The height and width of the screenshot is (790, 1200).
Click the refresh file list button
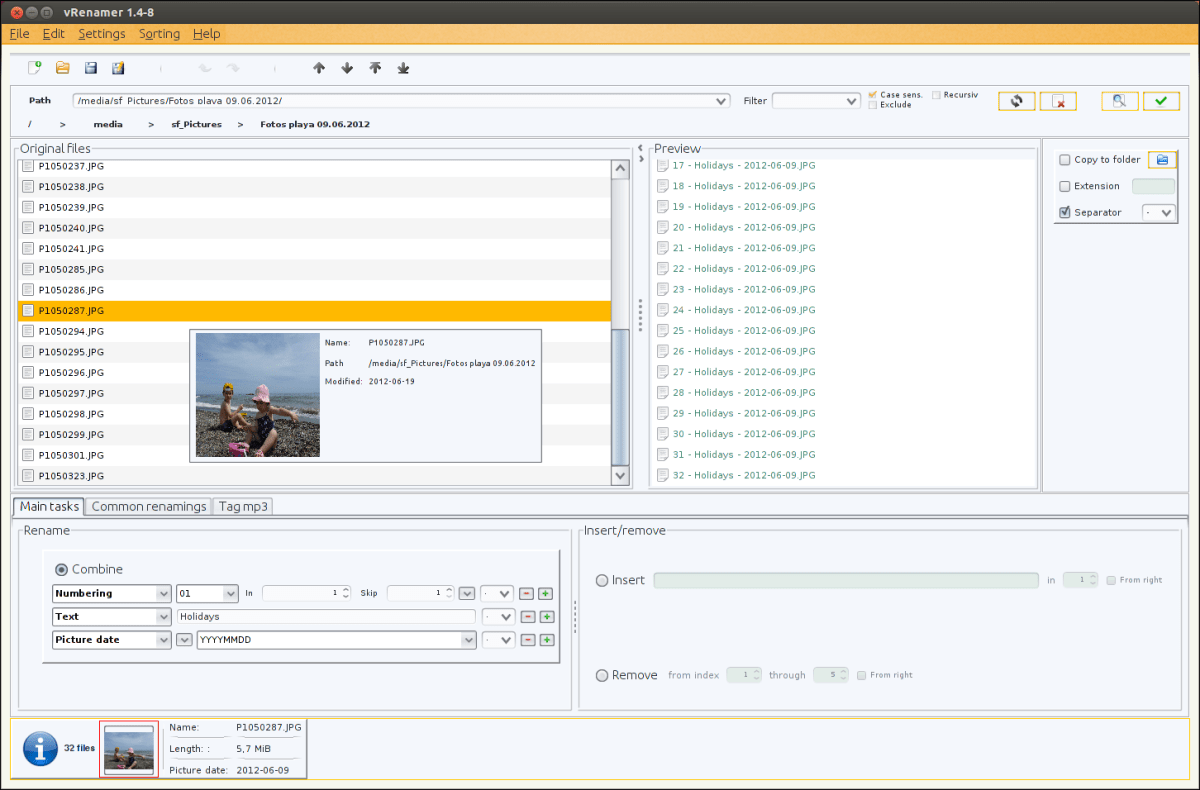1016,101
